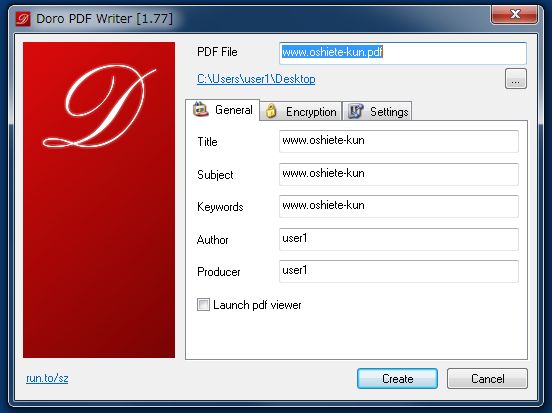
Task: Click the General tab icon
Action: point(201,109)
